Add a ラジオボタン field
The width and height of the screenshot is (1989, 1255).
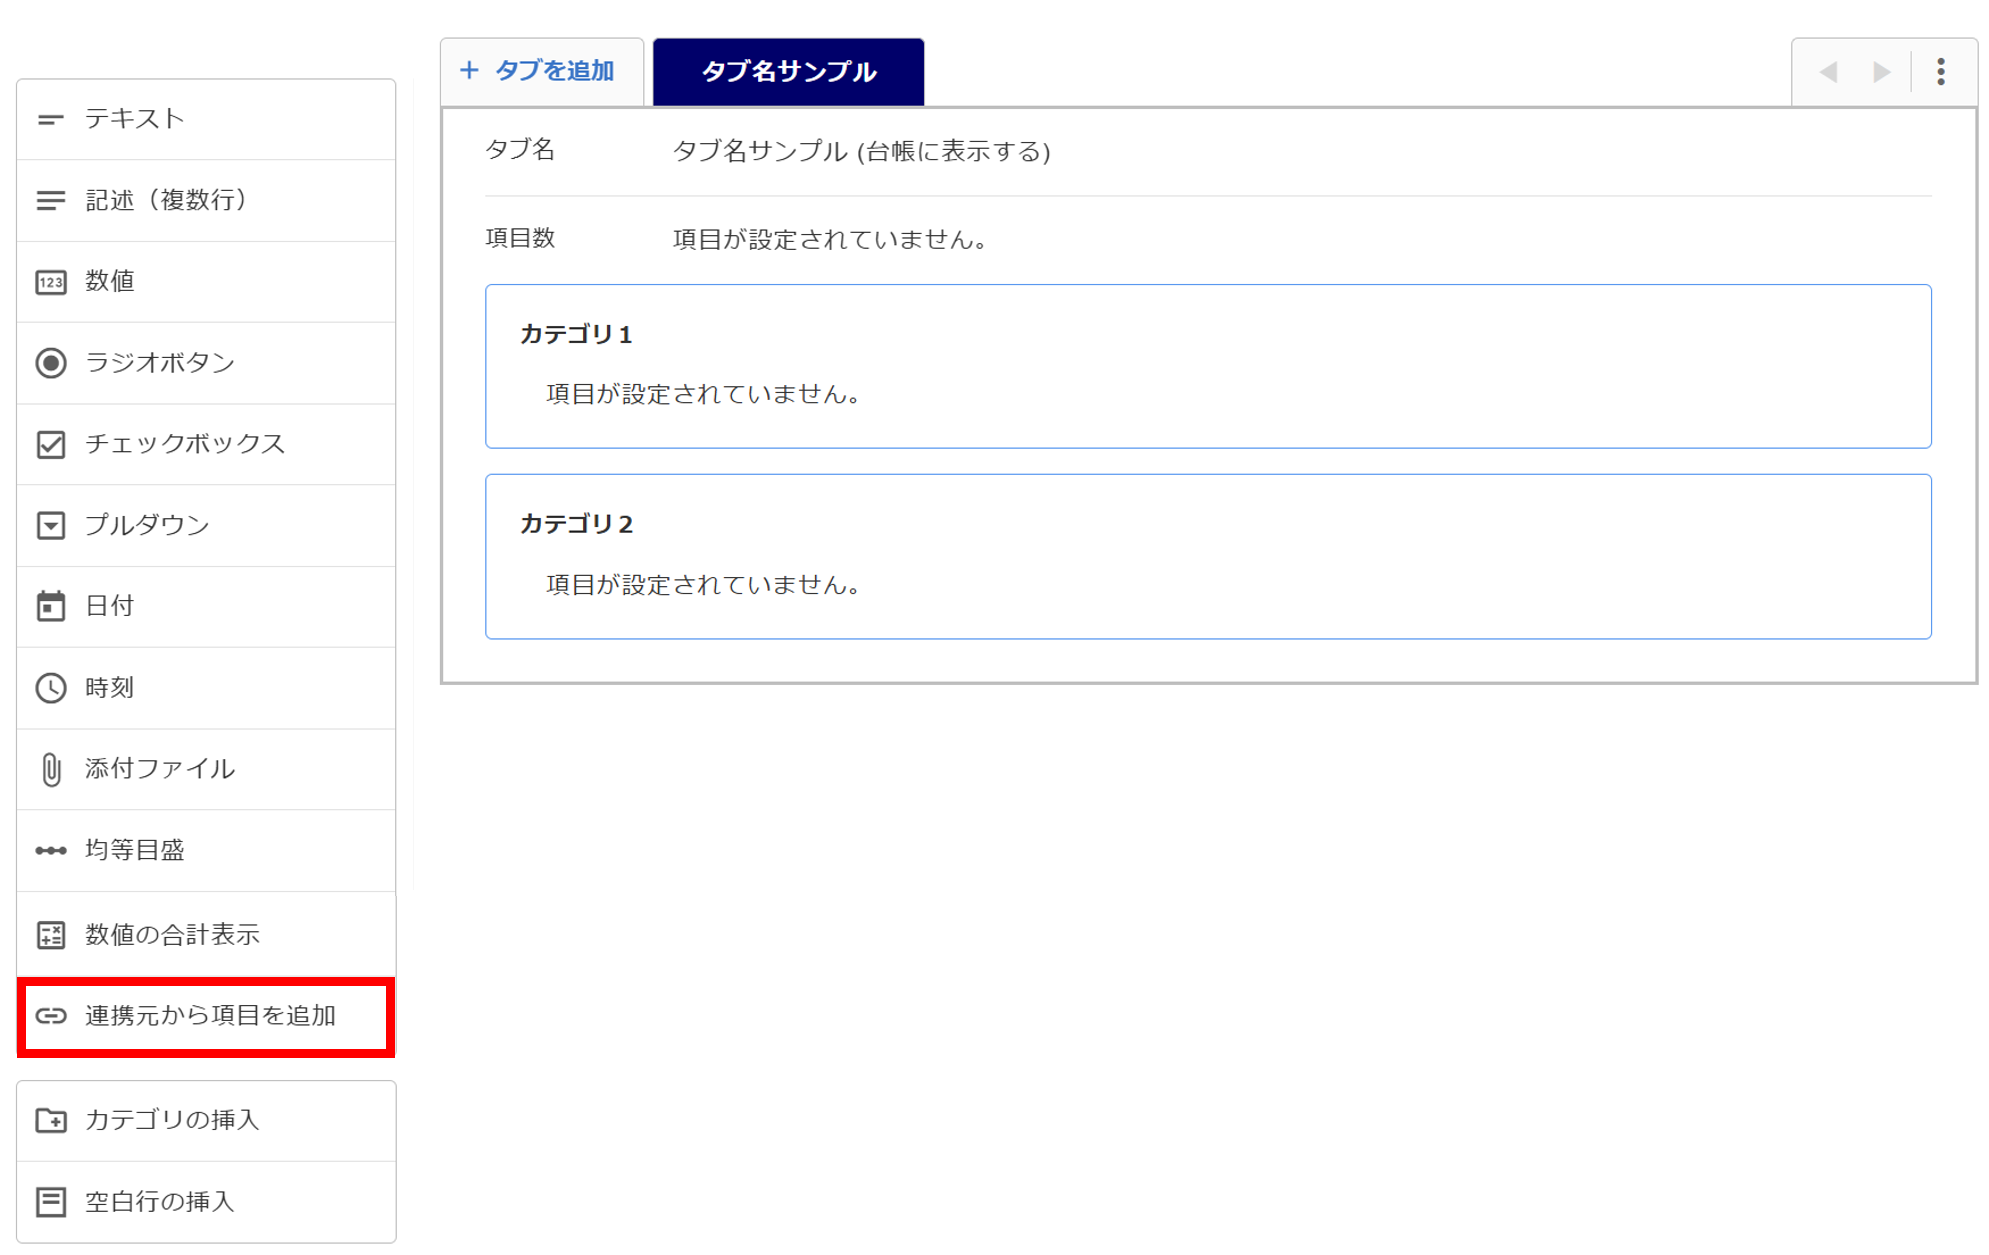(x=206, y=363)
